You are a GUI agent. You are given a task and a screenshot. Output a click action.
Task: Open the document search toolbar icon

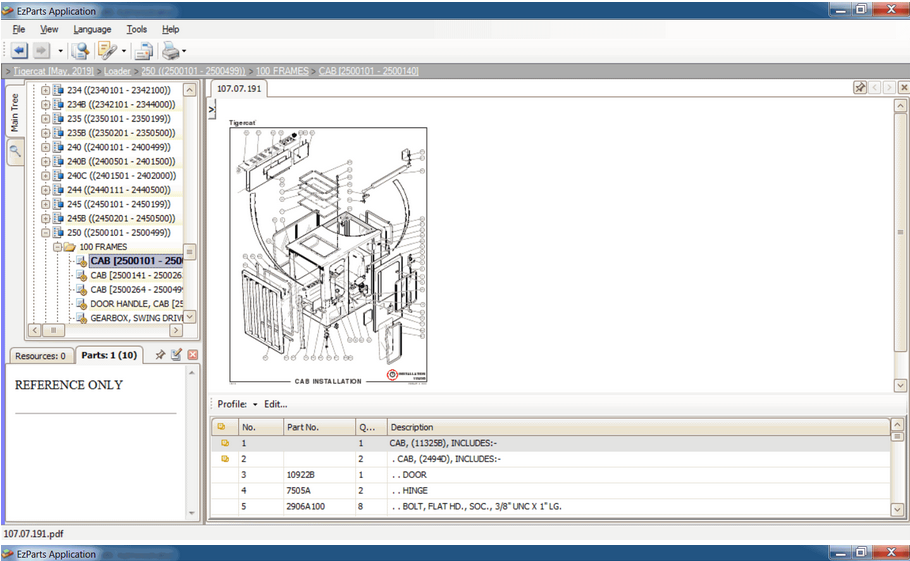pos(80,51)
